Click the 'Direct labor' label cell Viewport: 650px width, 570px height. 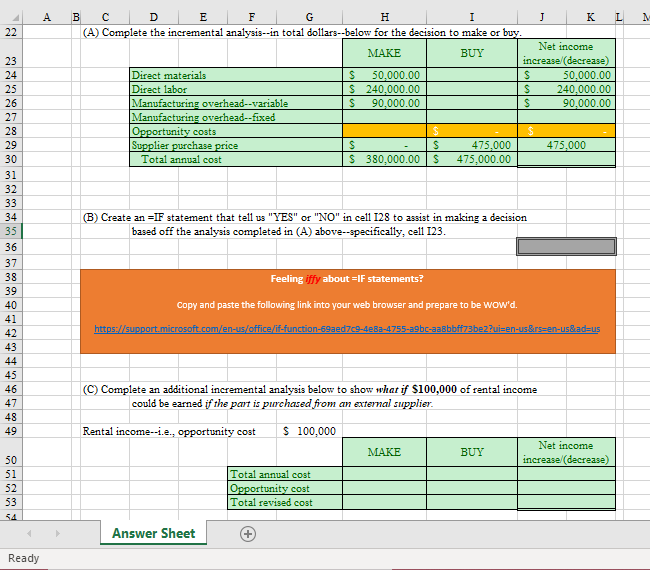pyautogui.click(x=236, y=89)
